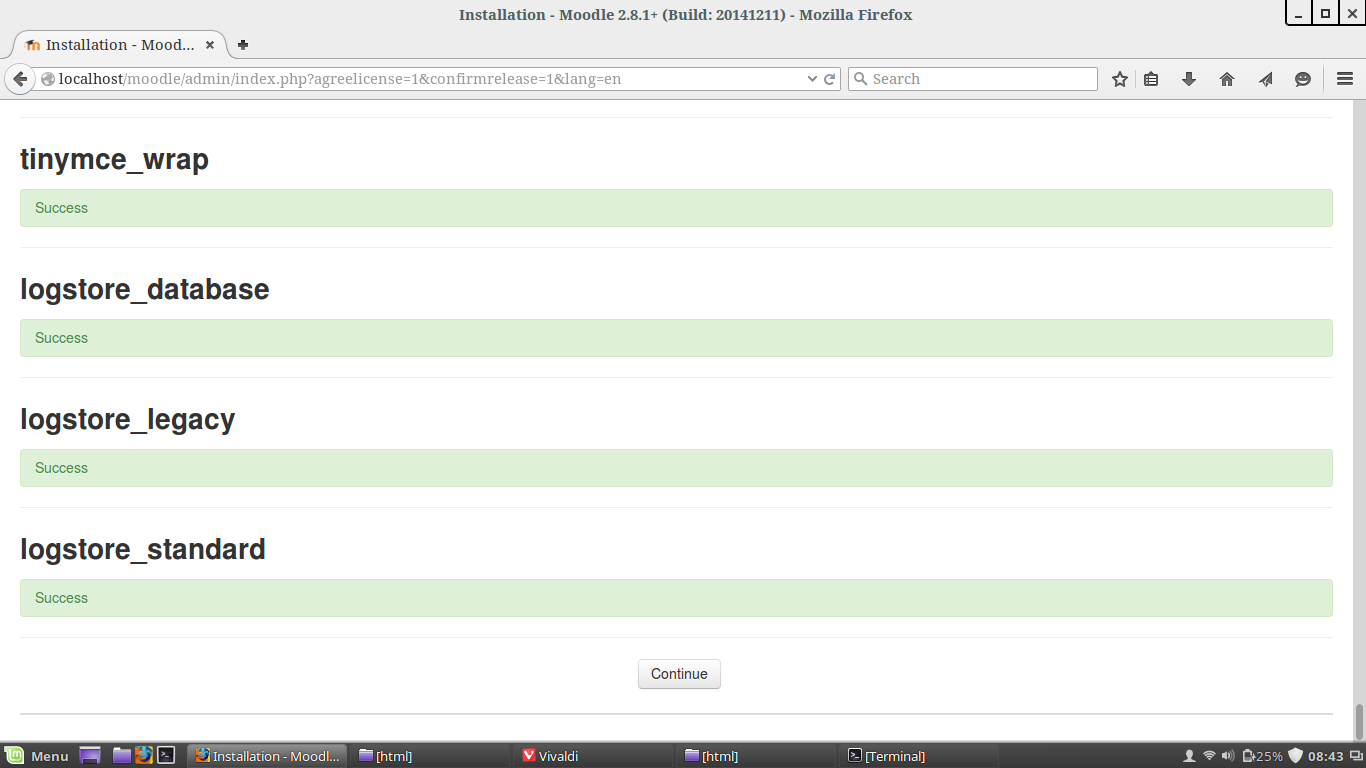
Task: Switch to the [Terminal] taskbar window
Action: click(x=919, y=756)
